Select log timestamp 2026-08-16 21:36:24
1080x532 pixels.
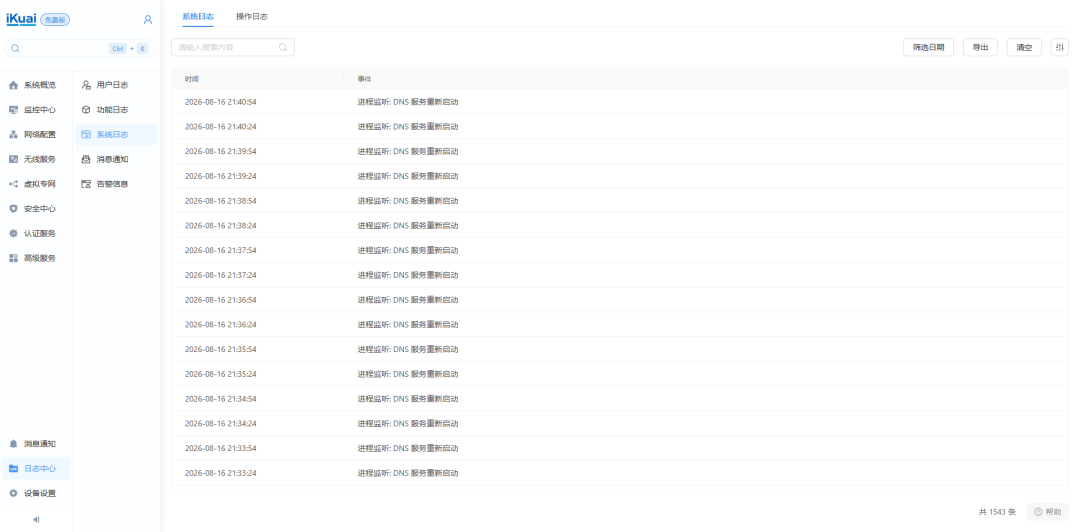[220, 325]
